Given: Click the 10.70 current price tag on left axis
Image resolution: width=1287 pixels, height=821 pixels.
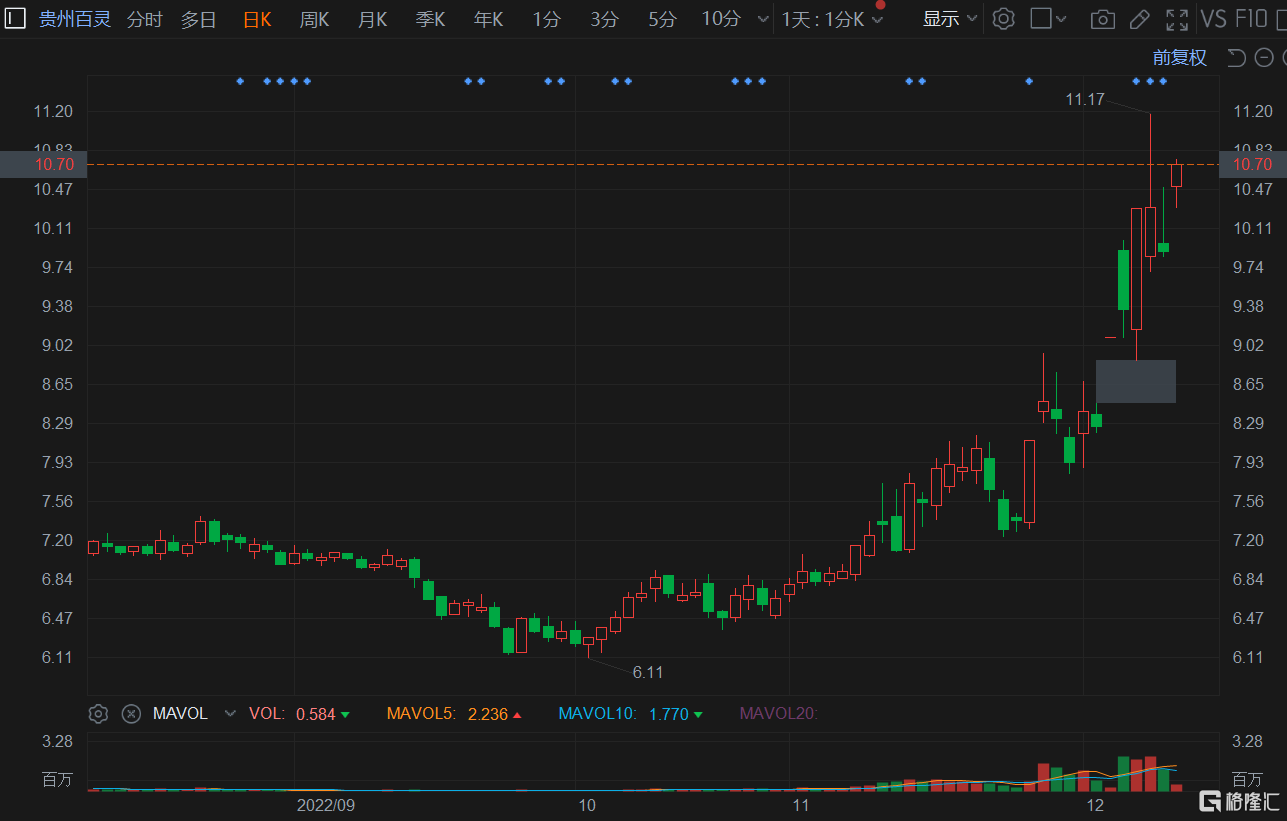Looking at the screenshot, I should (44, 164).
